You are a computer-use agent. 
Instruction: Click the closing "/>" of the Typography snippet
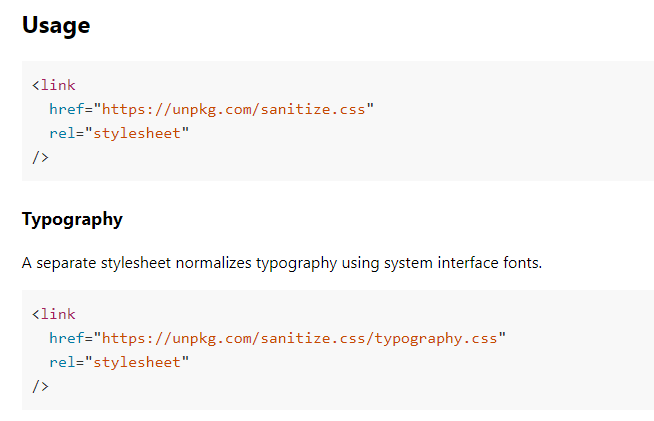40,386
